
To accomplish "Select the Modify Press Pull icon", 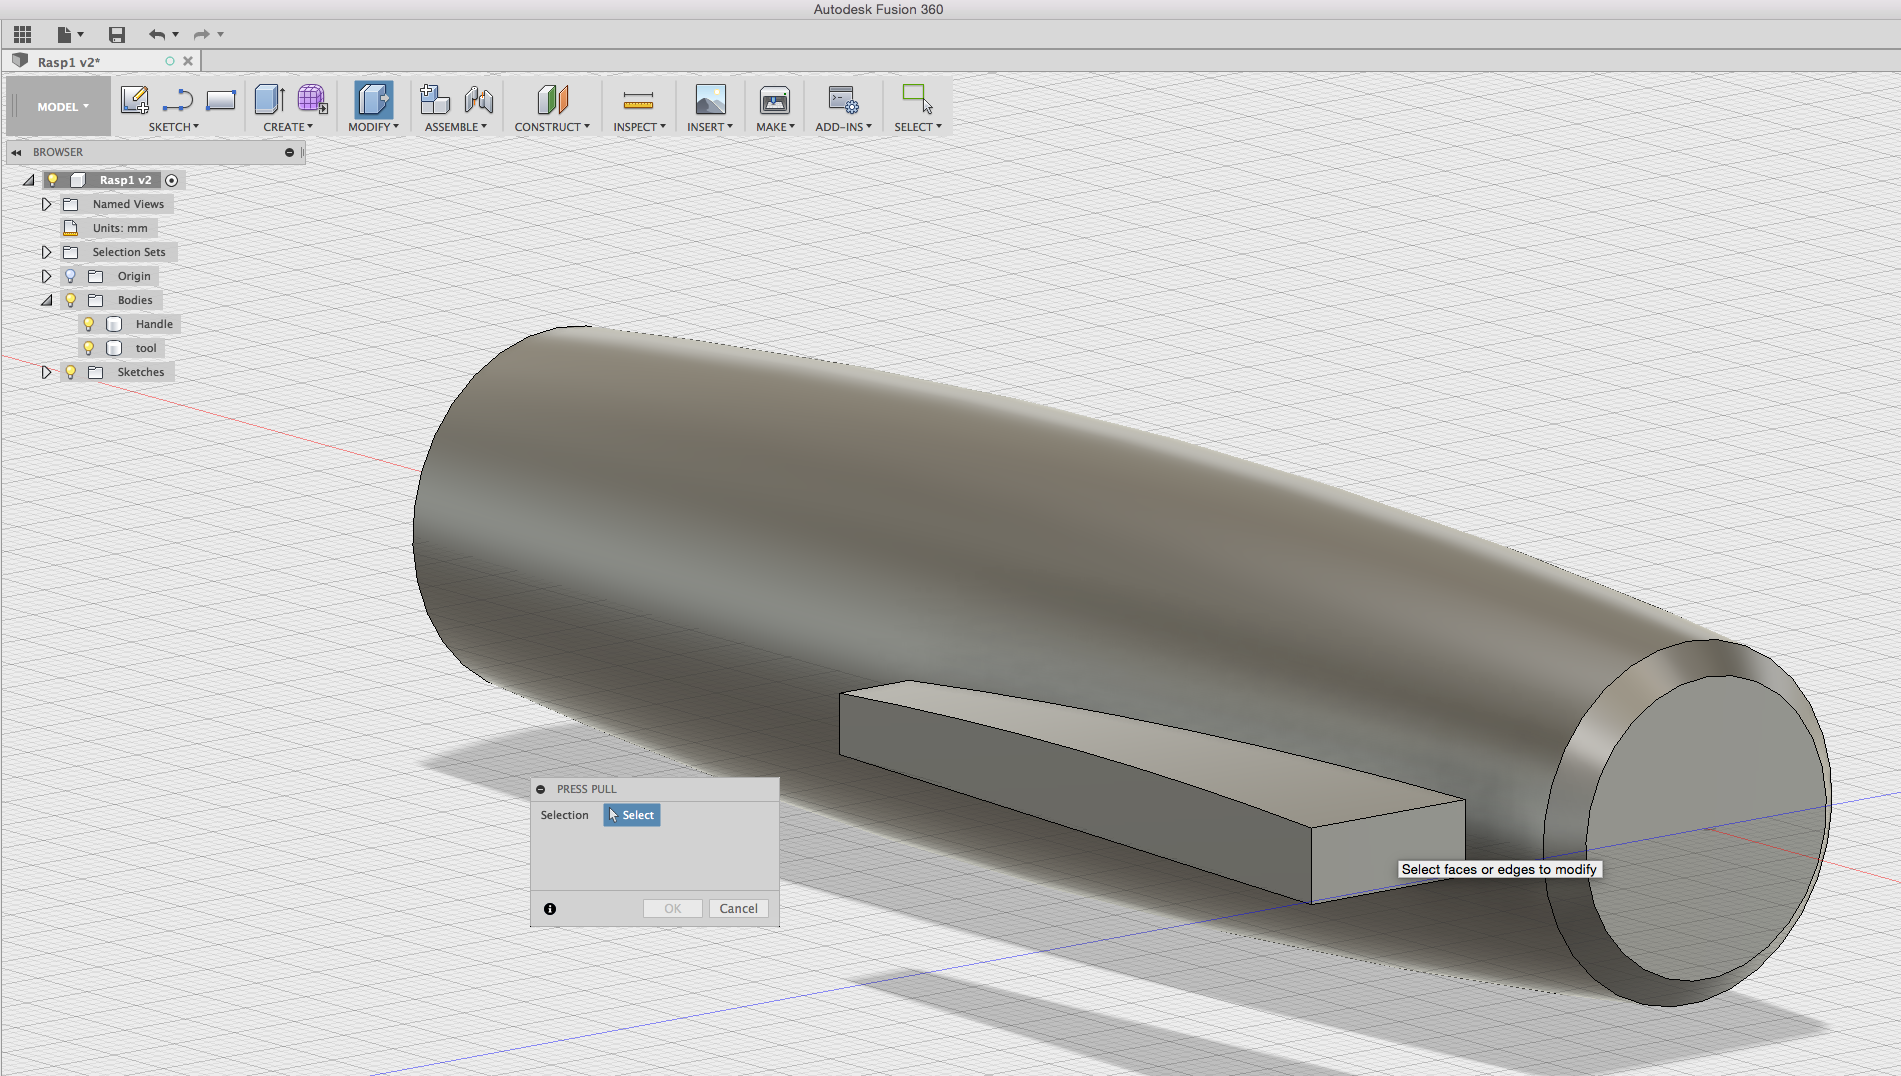I will pos(374,100).
